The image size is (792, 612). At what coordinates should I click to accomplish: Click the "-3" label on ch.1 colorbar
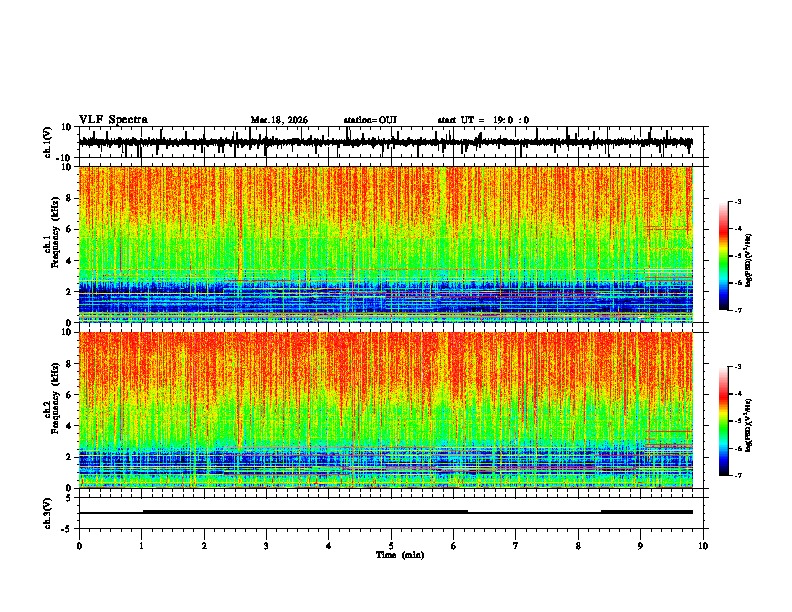point(738,202)
